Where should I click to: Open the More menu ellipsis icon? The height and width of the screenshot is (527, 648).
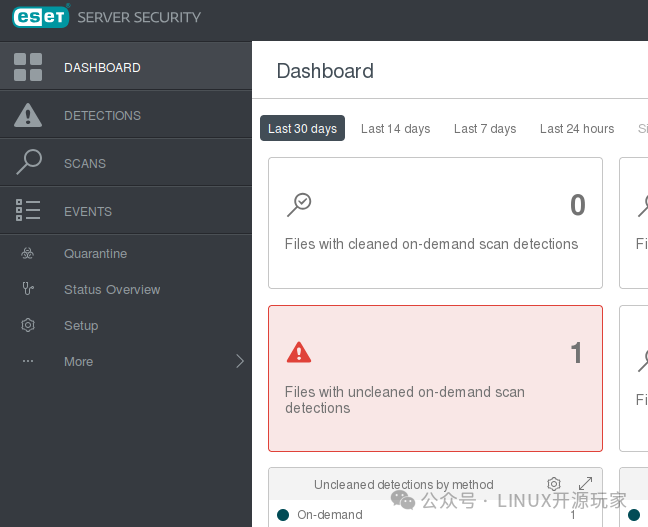[28, 362]
